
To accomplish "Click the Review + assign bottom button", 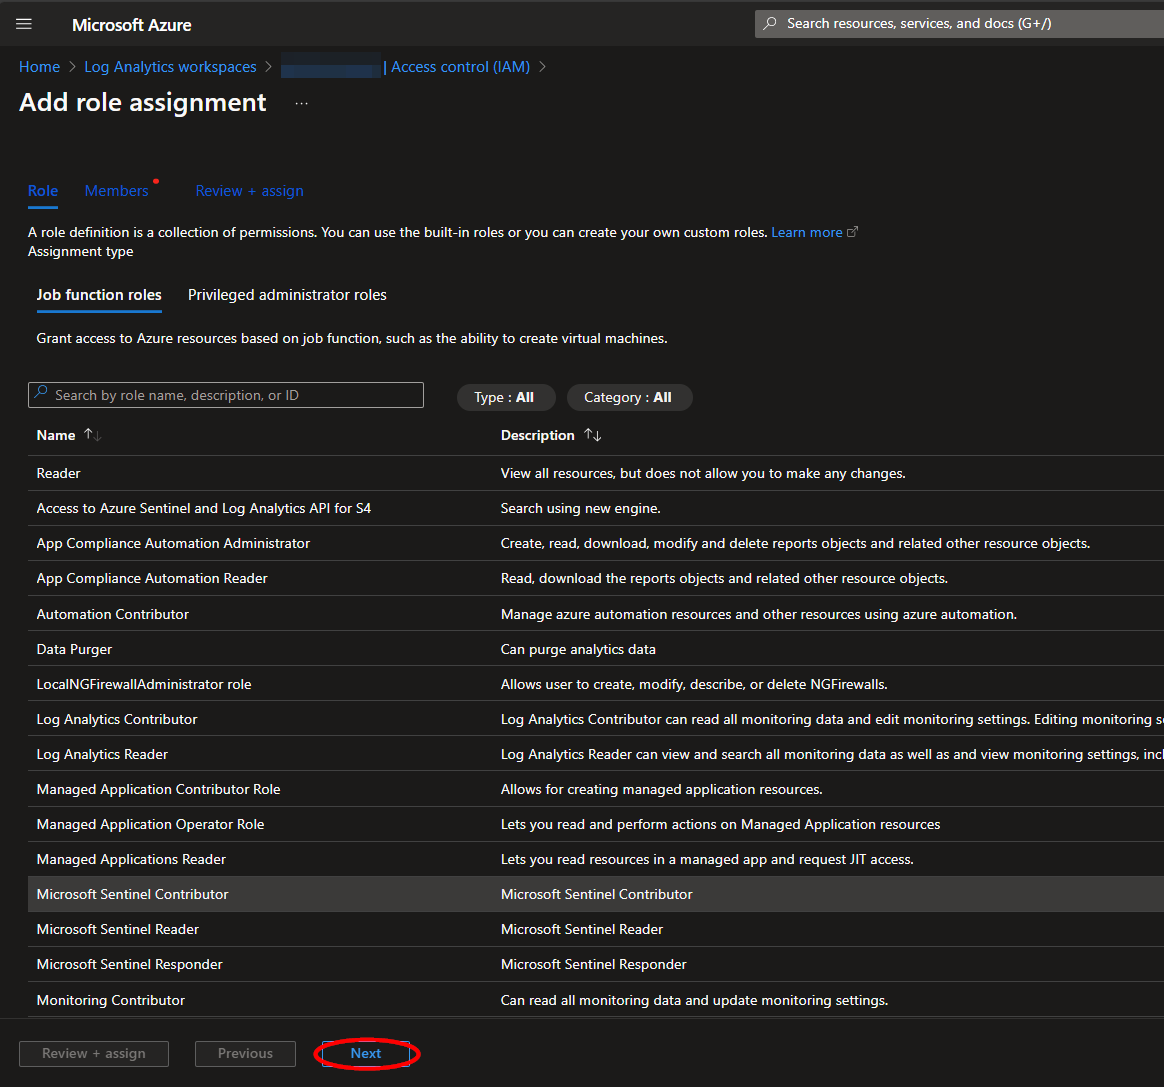I will (x=94, y=1053).
